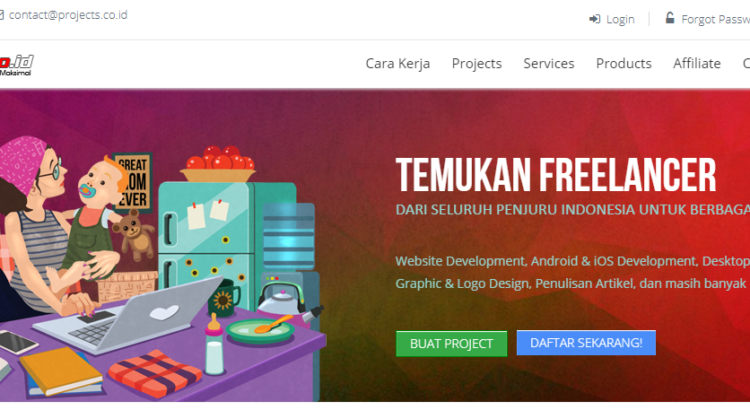The width and height of the screenshot is (750, 410).
Task: Click the bowl of red apples illustration
Action: [218, 165]
